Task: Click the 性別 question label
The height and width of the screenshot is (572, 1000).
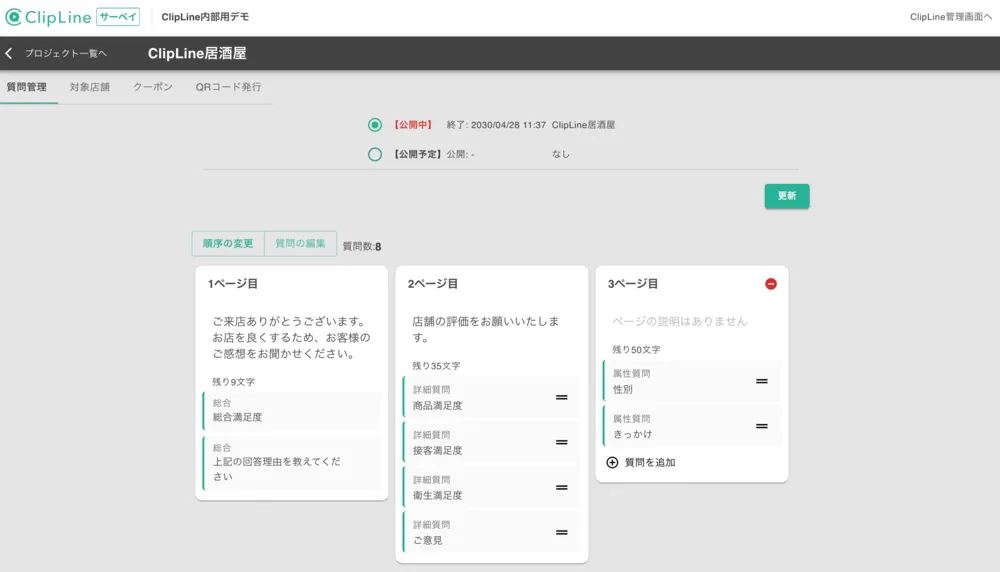Action: click(x=622, y=389)
